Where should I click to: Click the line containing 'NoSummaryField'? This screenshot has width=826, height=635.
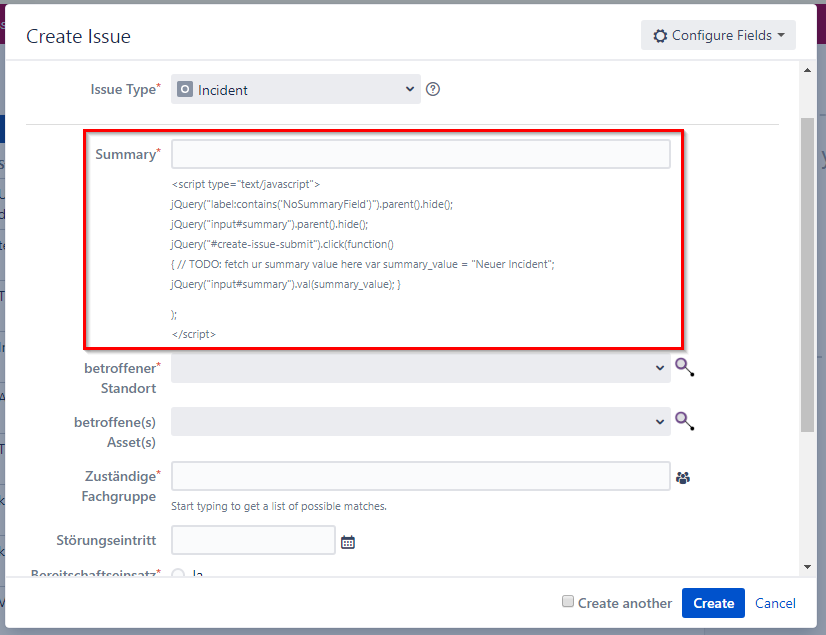(x=312, y=204)
